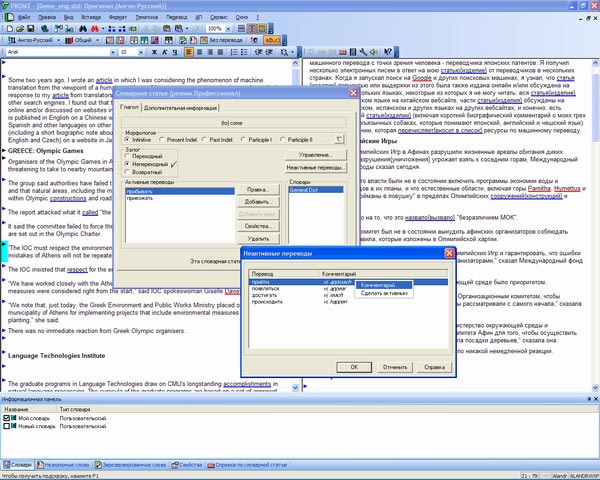Image resolution: width=600 pixels, height=480 pixels.
Task: Toggle underline formatting (Ч)
Action: (175, 52)
